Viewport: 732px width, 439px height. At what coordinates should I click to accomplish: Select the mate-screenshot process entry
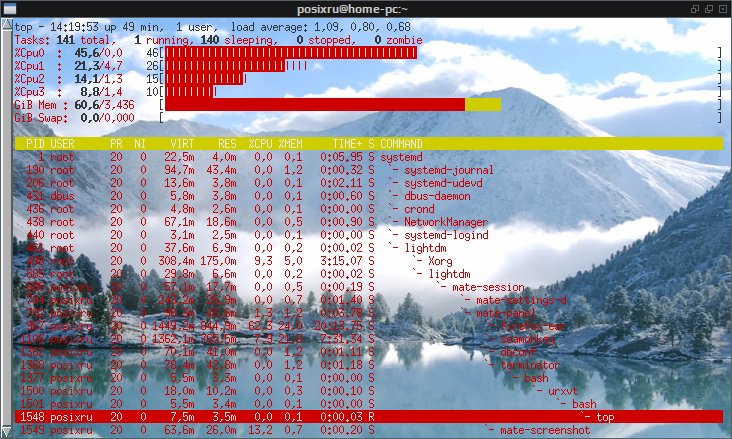tap(545, 430)
